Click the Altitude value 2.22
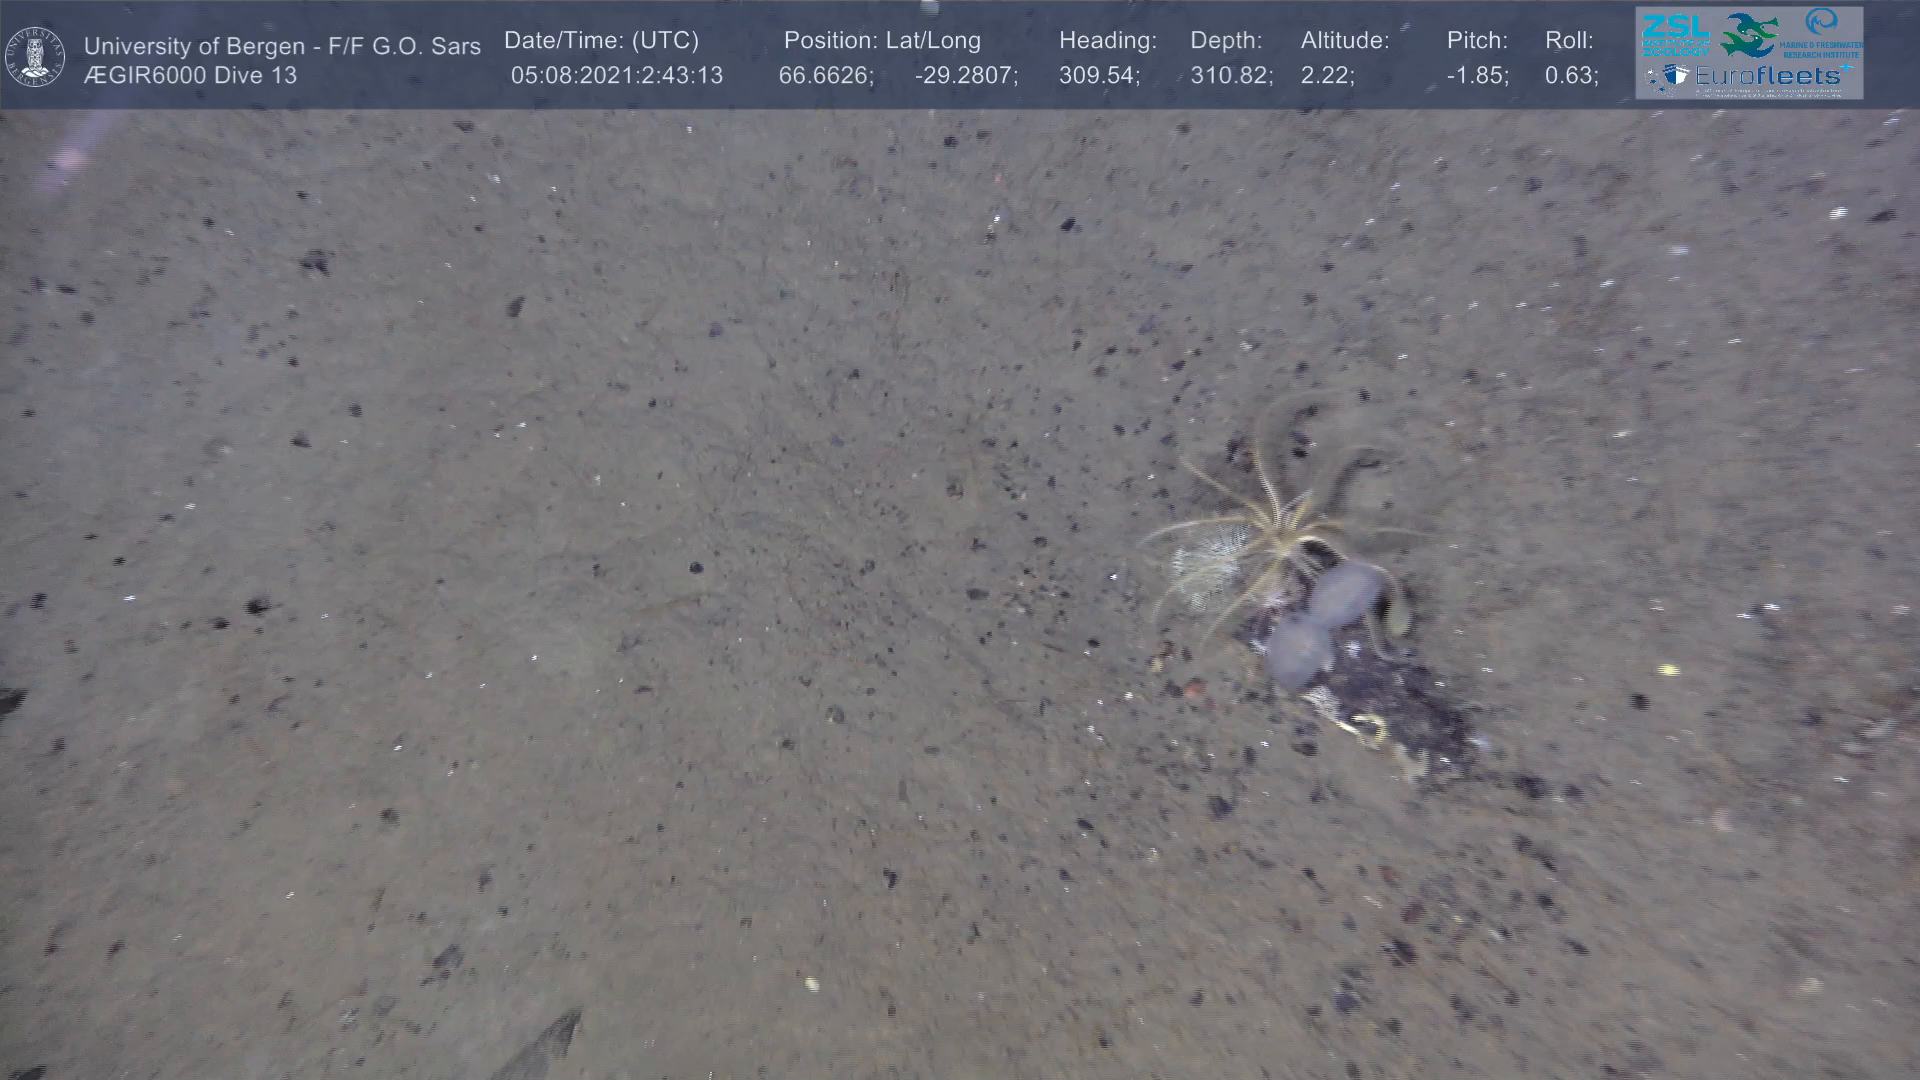Image resolution: width=1920 pixels, height=1080 pixels. [x=1326, y=76]
